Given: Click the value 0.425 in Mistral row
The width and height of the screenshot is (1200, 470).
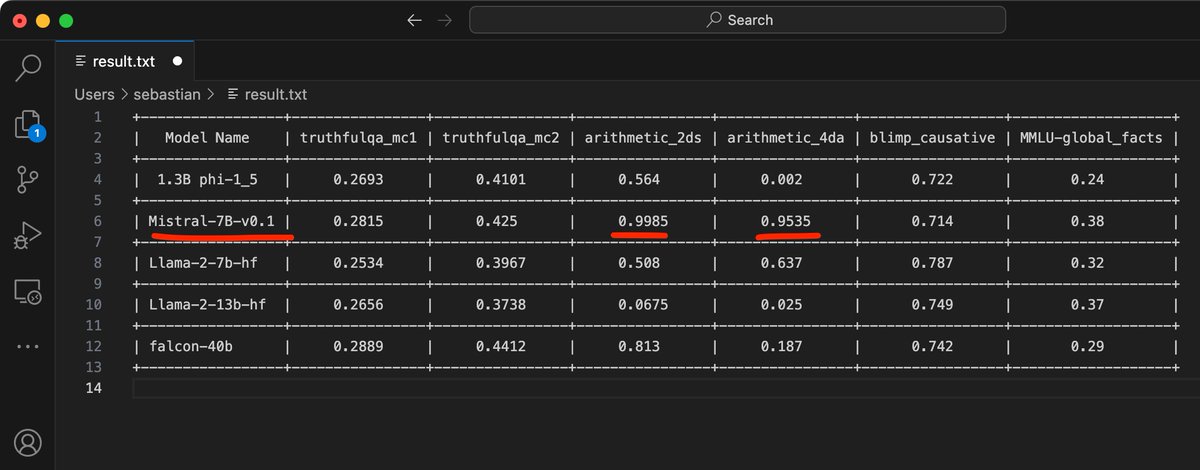Looking at the screenshot, I should 497,221.
